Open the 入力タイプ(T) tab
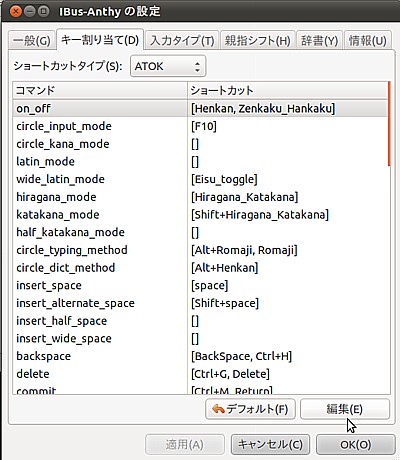The height and width of the screenshot is (460, 400). coord(182,40)
